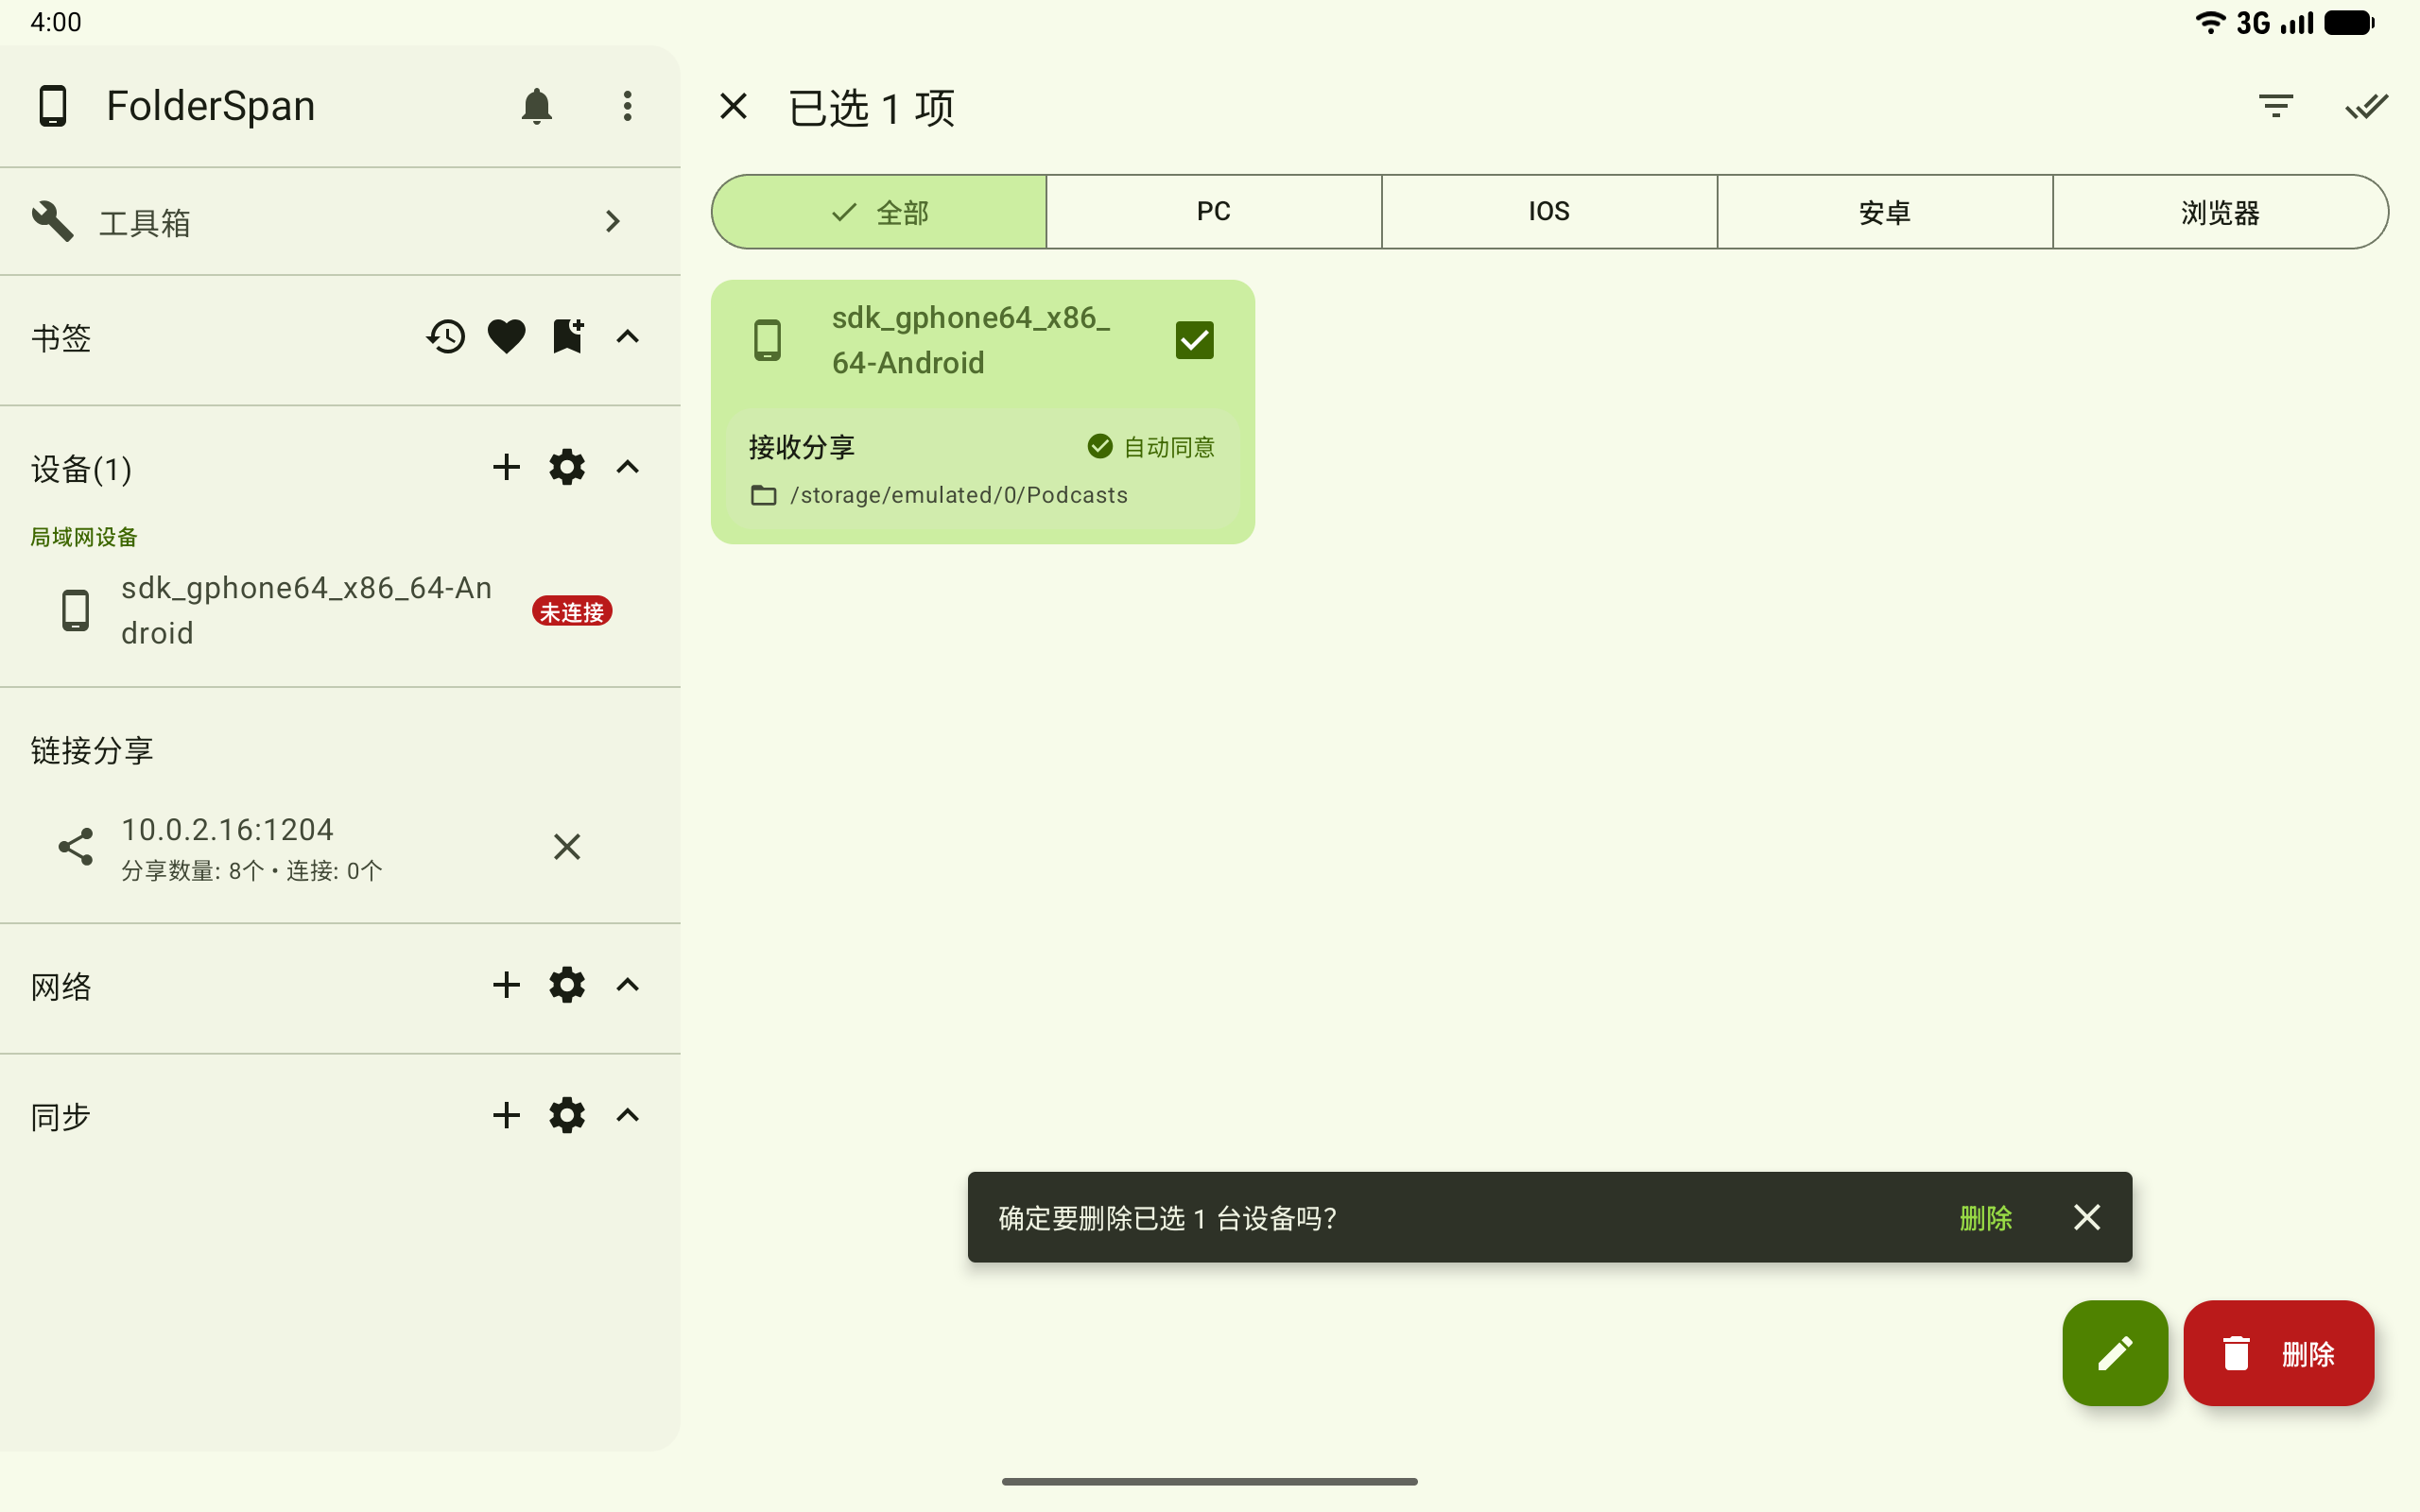Open bookmark history clock icon
This screenshot has width=2420, height=1512.
(446, 337)
